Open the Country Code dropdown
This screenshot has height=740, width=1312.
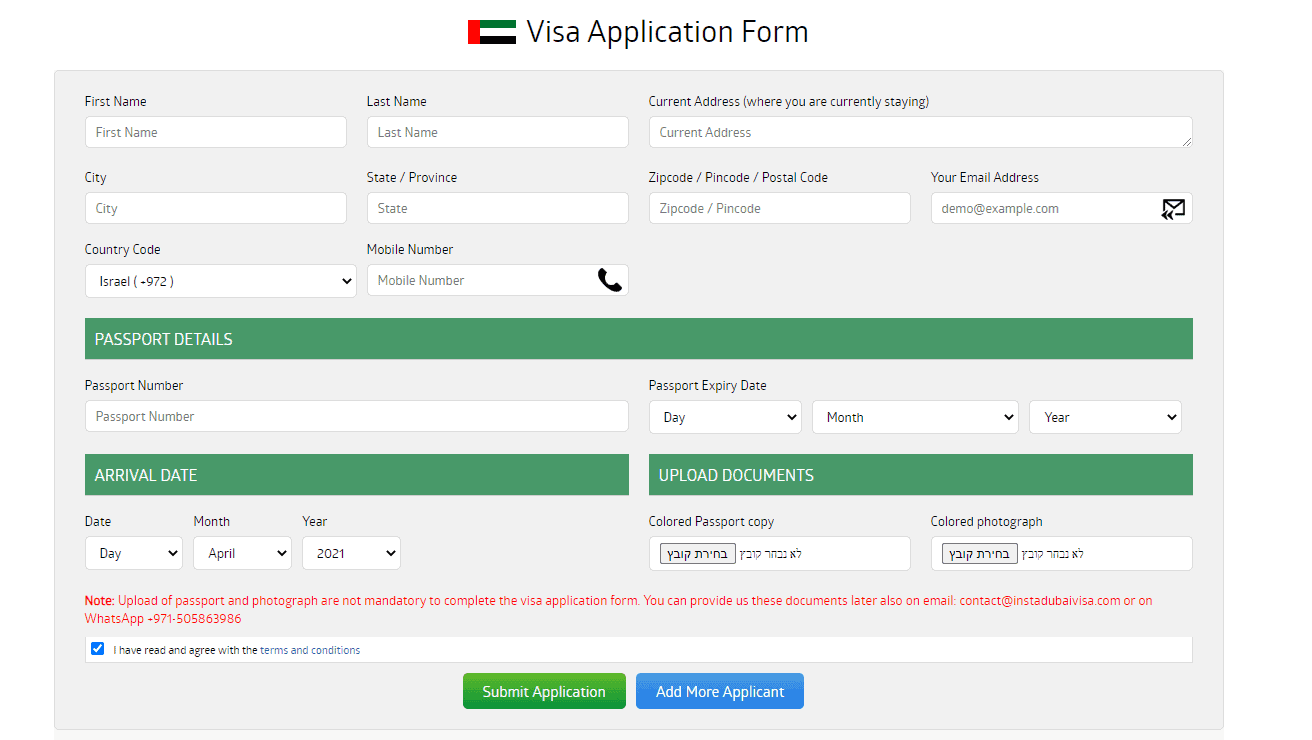pos(220,281)
